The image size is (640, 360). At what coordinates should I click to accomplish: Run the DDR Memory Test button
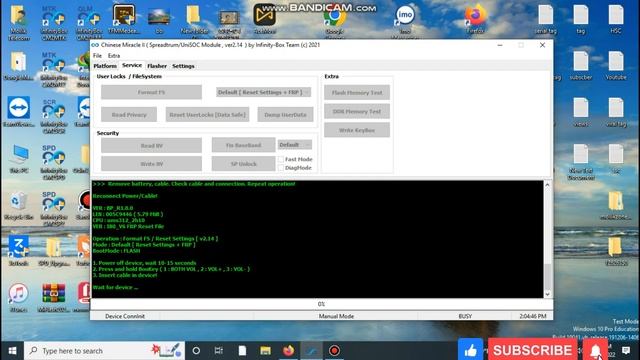(x=357, y=111)
